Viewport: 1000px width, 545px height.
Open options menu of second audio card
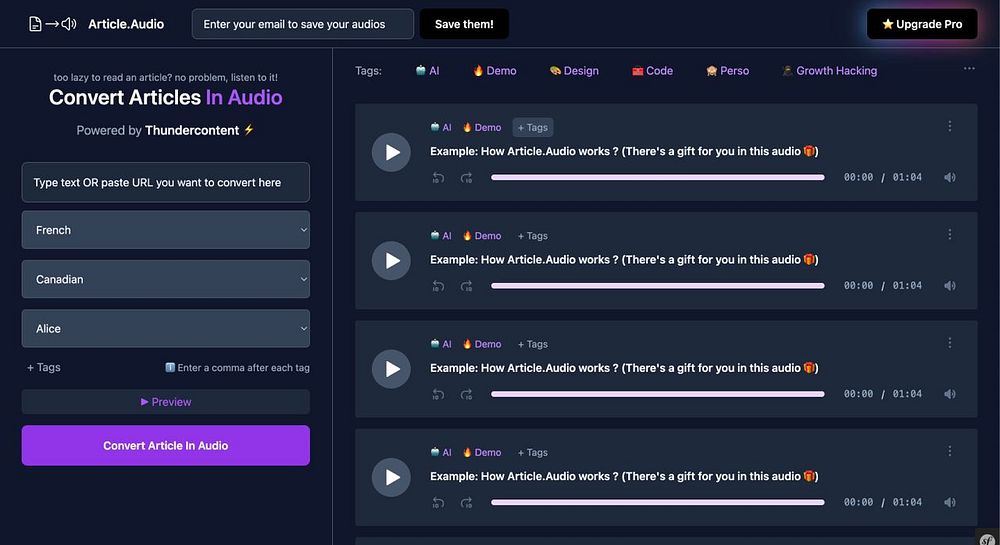(x=950, y=235)
